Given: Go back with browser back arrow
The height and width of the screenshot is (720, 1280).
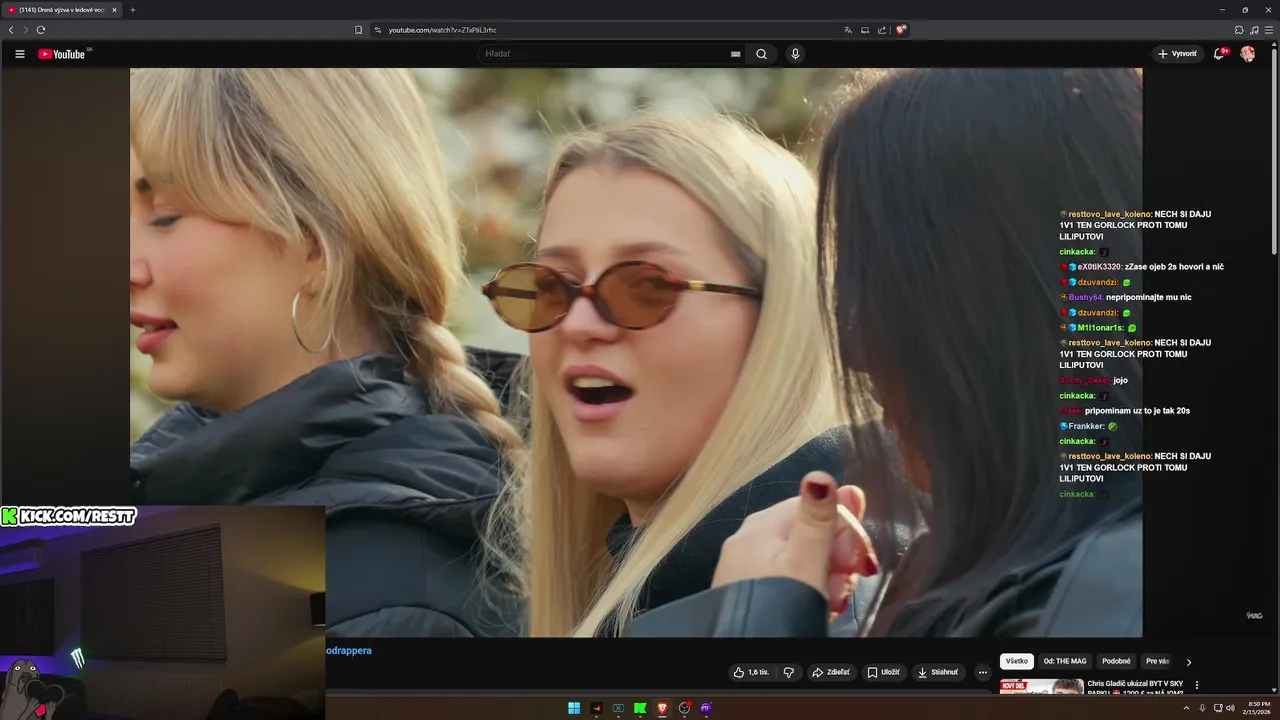Looking at the screenshot, I should pos(11,30).
